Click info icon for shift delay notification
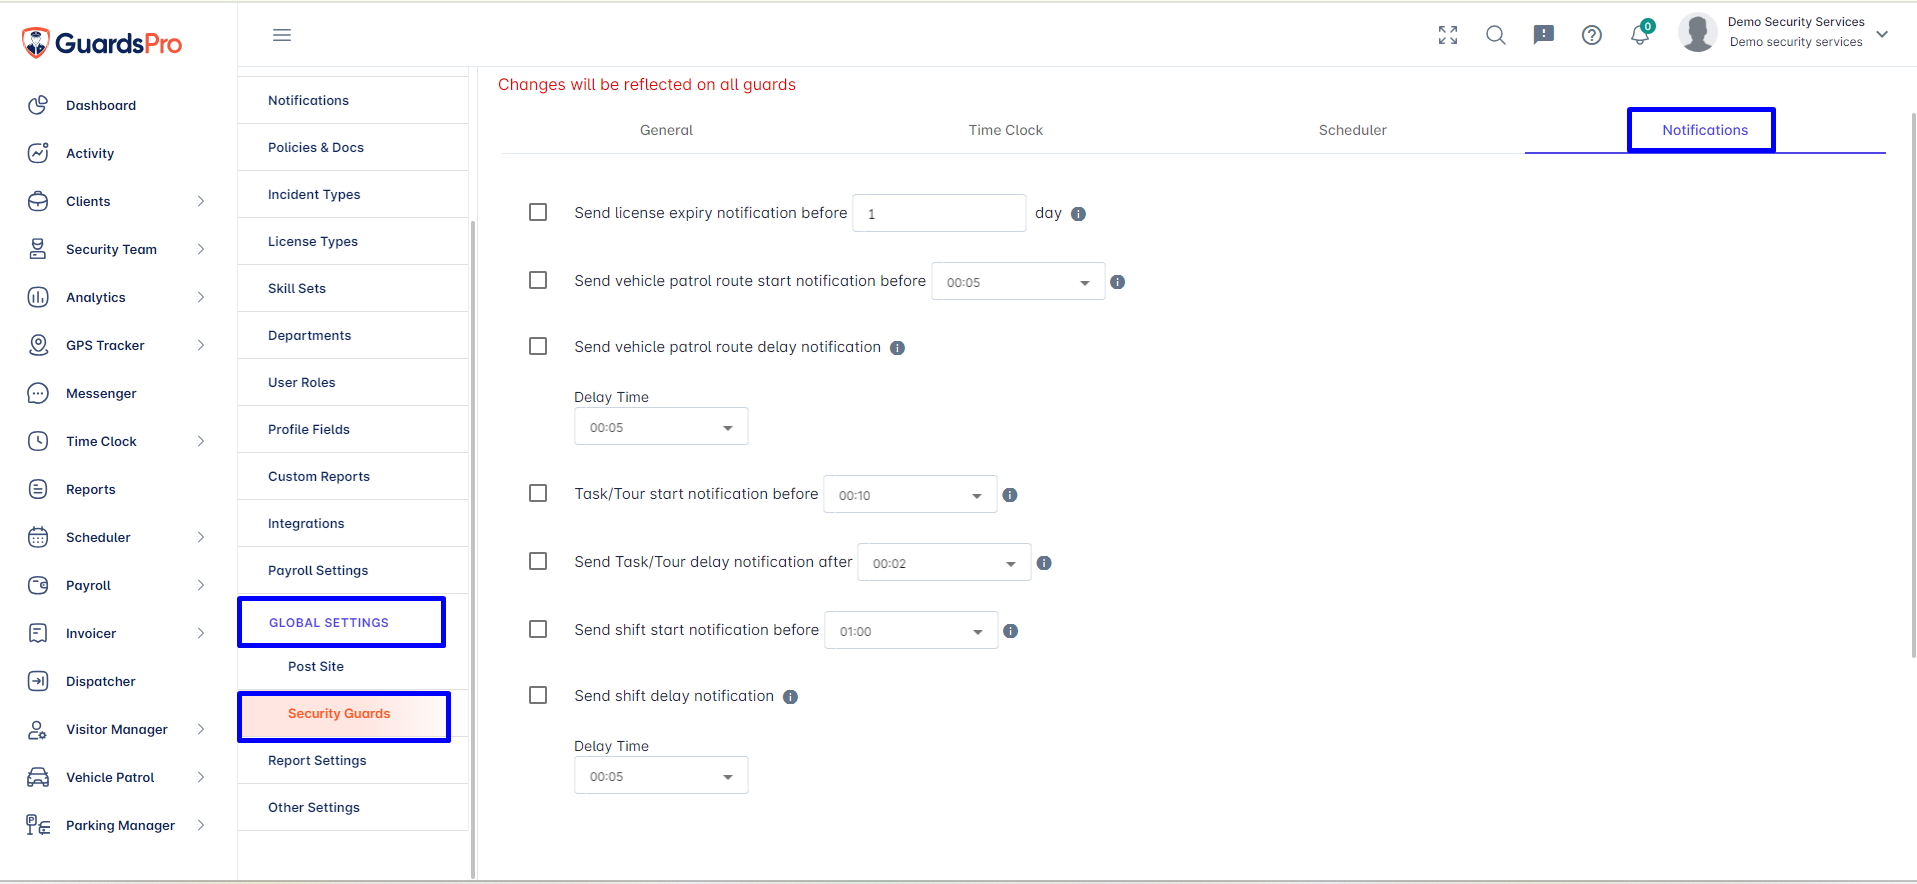Screen dimensions: 1917x884 [790, 697]
